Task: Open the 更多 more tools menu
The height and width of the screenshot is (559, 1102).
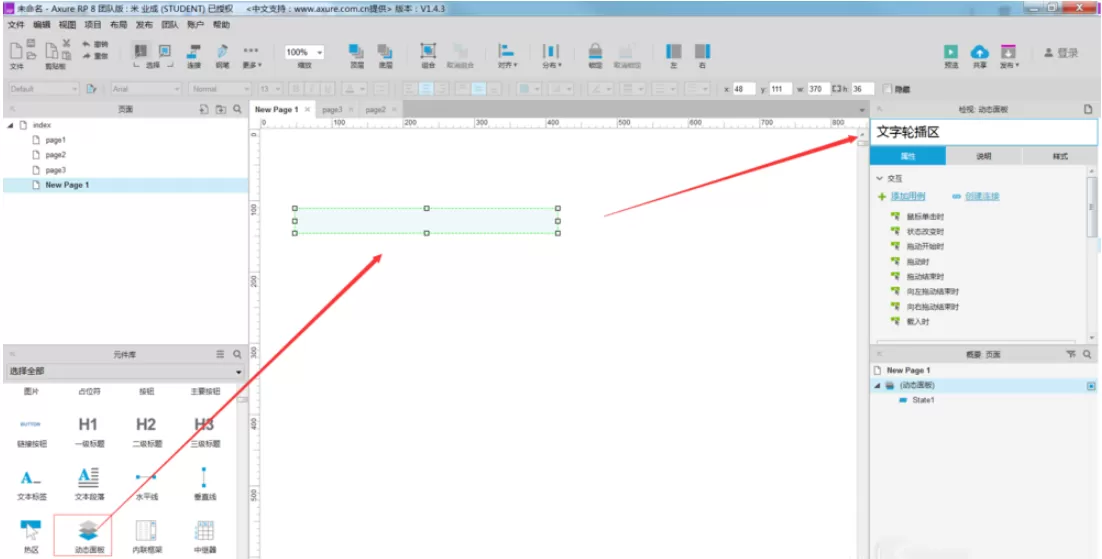Action: [252, 56]
